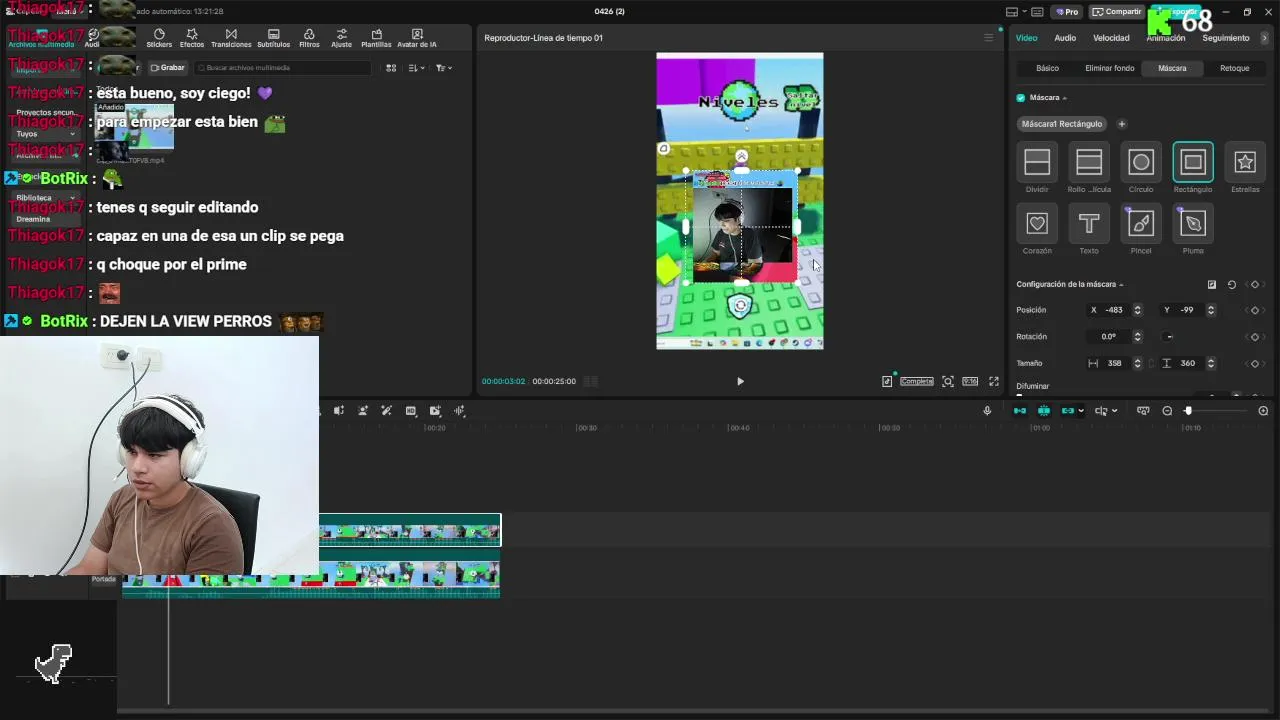The image size is (1280, 720).
Task: Open the Eliminar fondo sub-tab
Action: click(x=1110, y=68)
